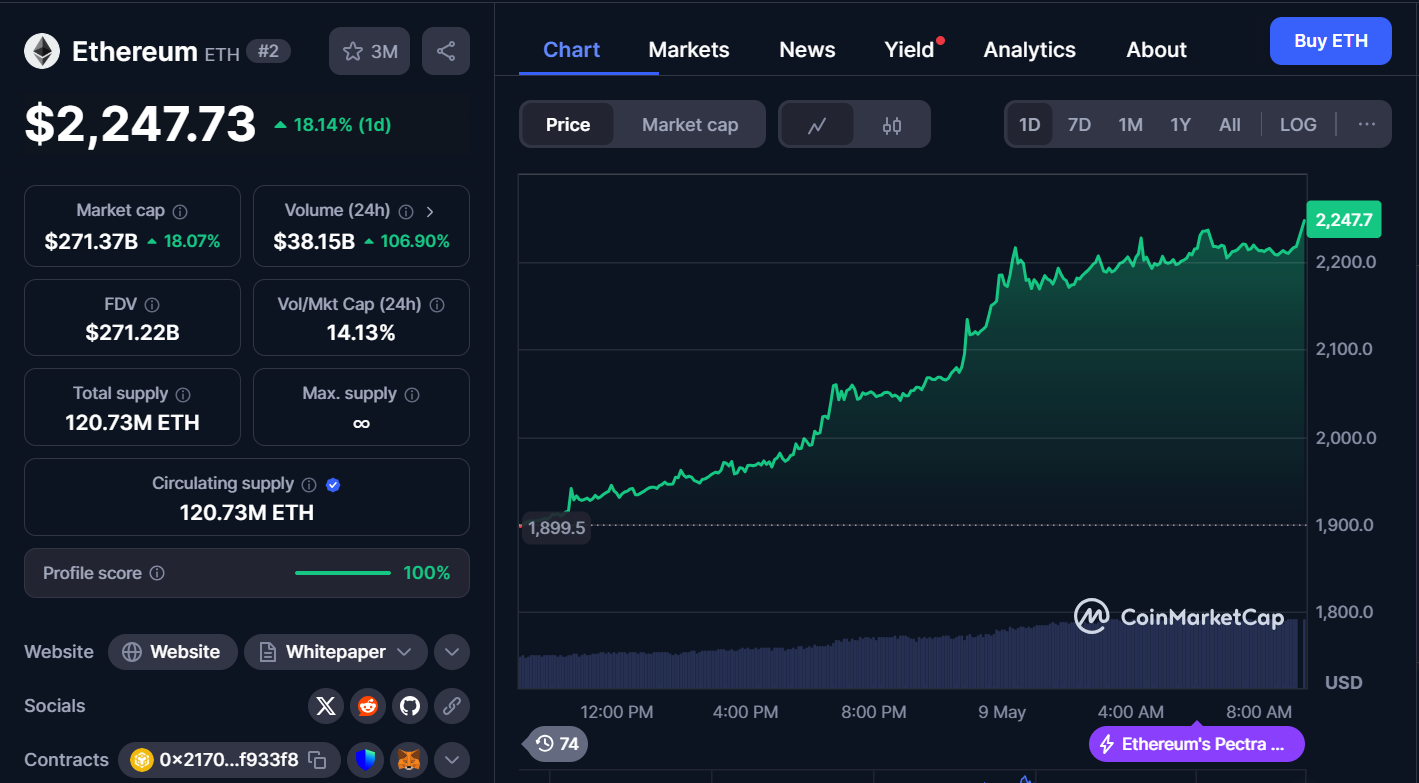Switch to the Chart tab
The height and width of the screenshot is (783, 1419).
(572, 50)
